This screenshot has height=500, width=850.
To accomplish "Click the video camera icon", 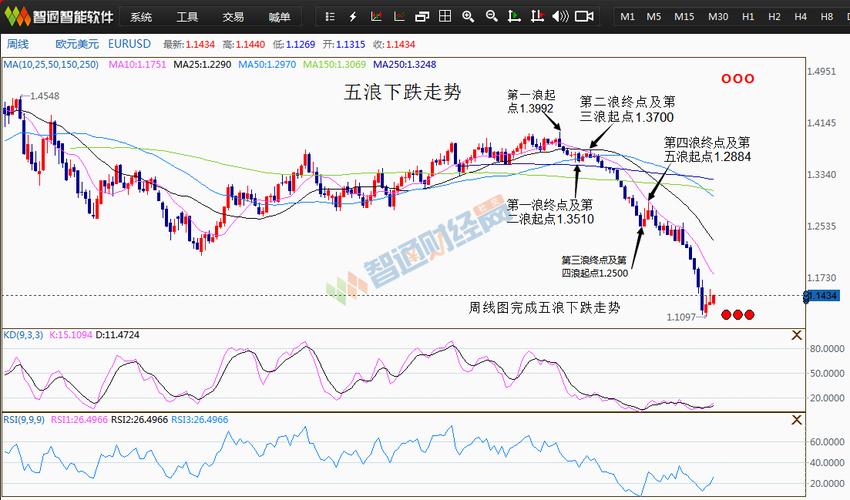I will tap(584, 17).
